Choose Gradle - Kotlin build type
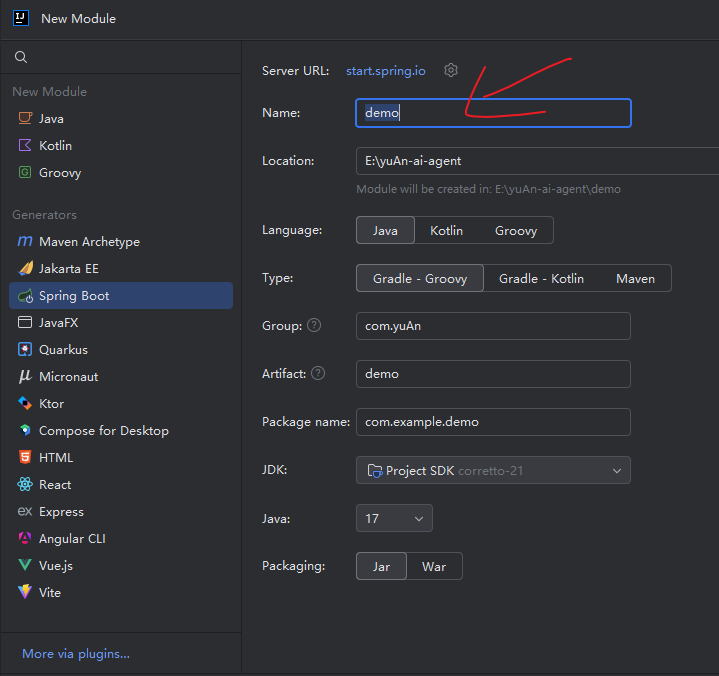The height and width of the screenshot is (676, 719). point(541,278)
